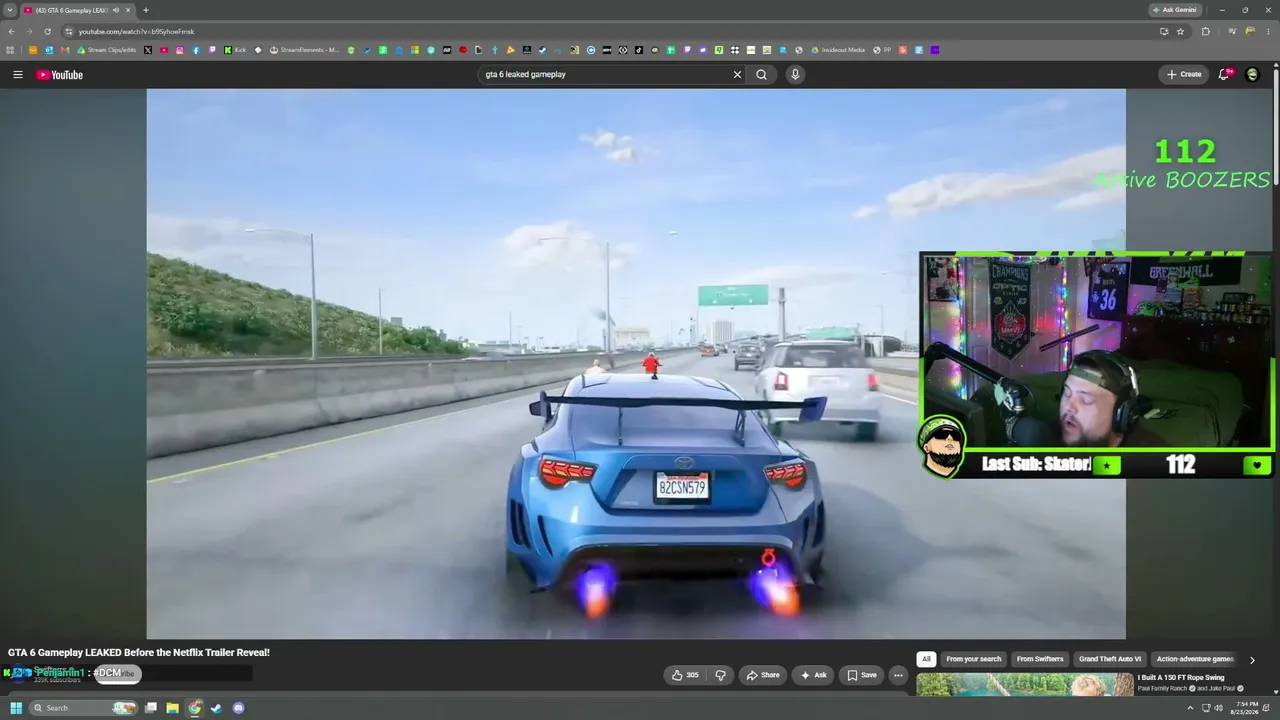Viewport: 1280px width, 720px height.
Task: Open the PP bookmark
Action: [x=882, y=50]
